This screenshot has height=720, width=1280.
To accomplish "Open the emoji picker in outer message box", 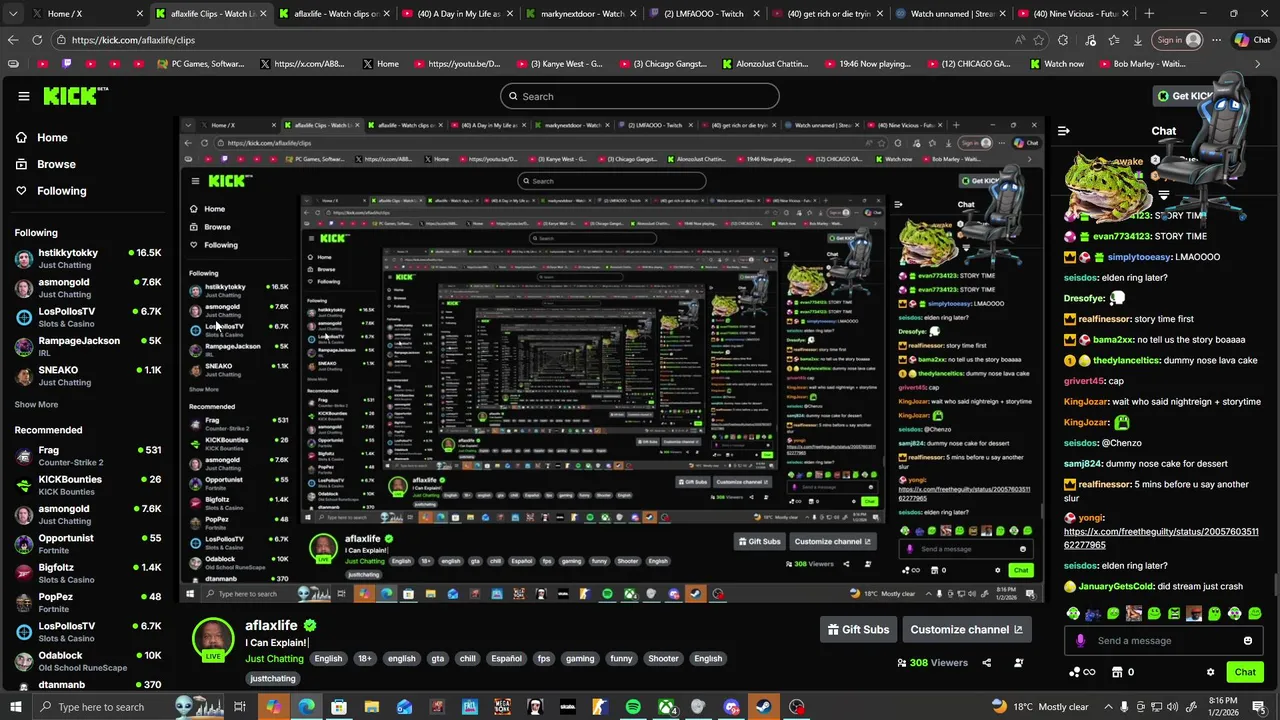I will point(1248,641).
